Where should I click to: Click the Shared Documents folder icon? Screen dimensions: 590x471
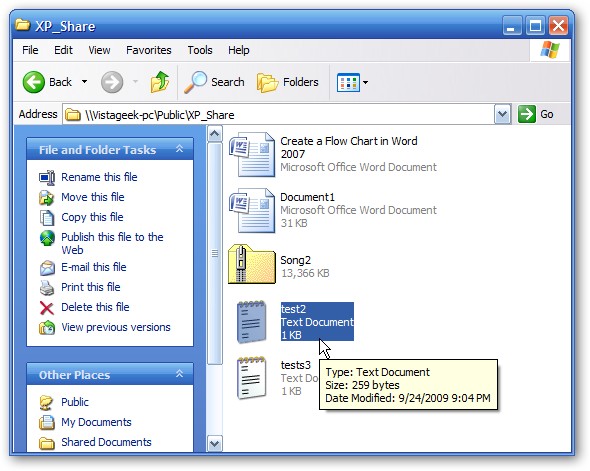[x=47, y=443]
